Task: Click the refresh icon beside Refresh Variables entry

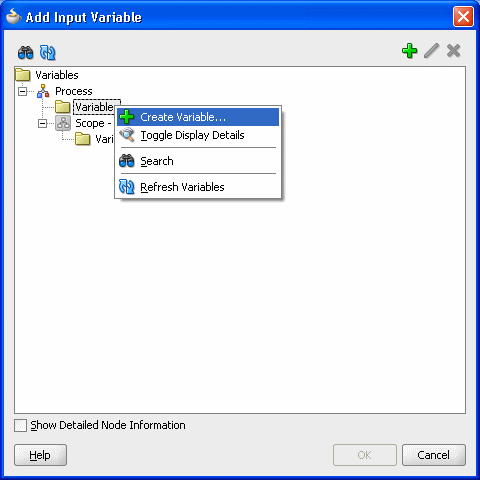Action: point(127,187)
